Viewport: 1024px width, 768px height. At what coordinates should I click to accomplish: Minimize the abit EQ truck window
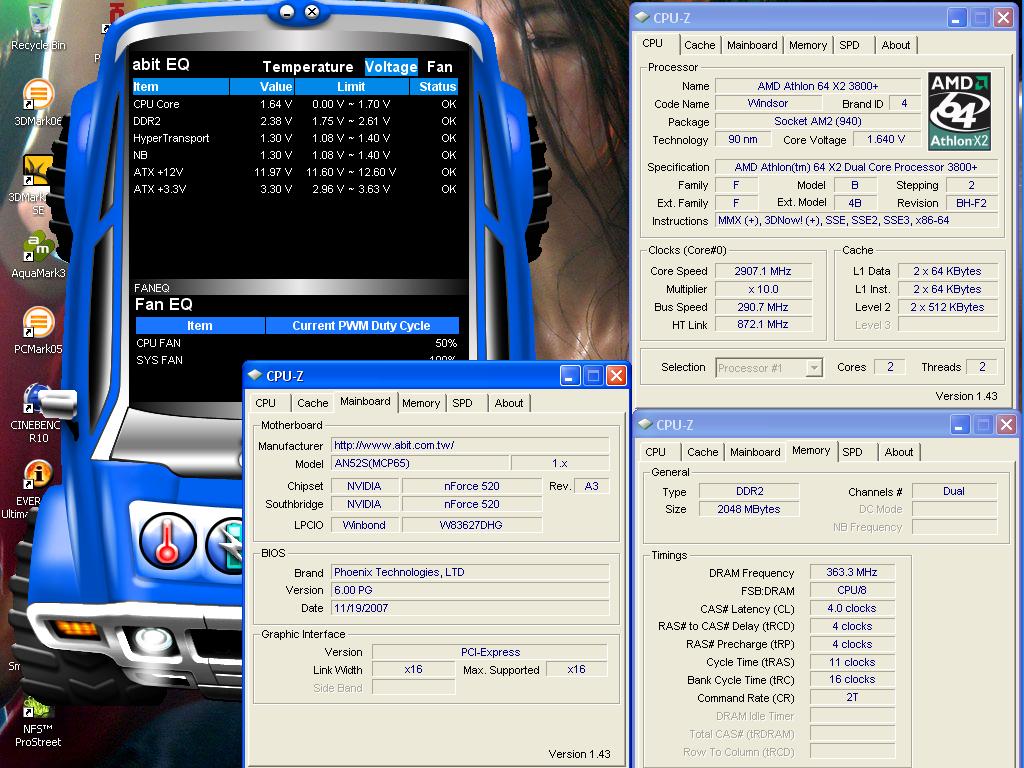tap(287, 12)
